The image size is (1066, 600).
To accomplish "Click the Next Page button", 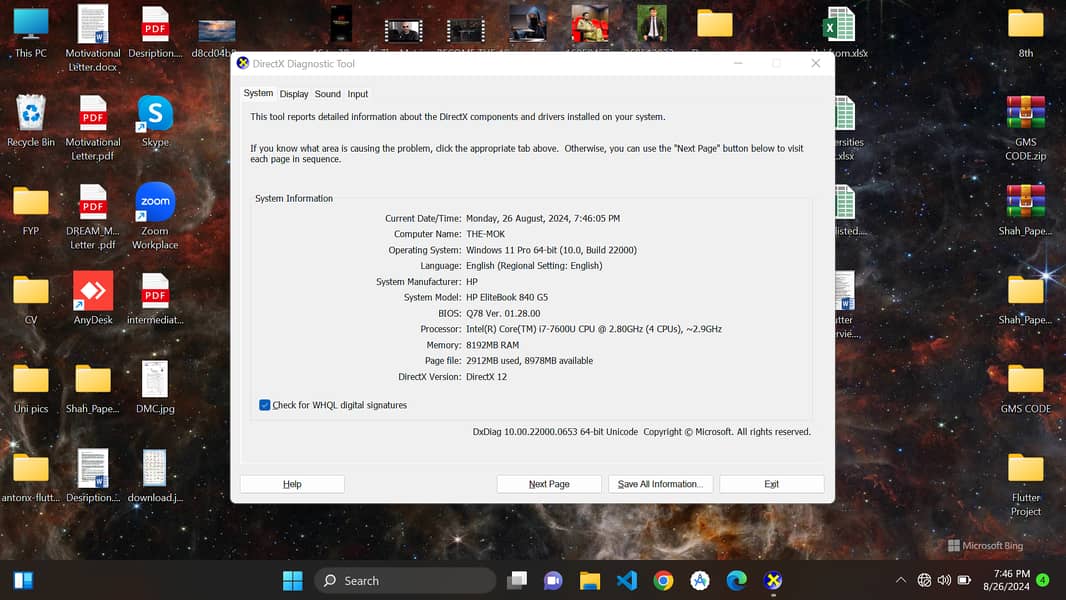I will [x=549, y=484].
